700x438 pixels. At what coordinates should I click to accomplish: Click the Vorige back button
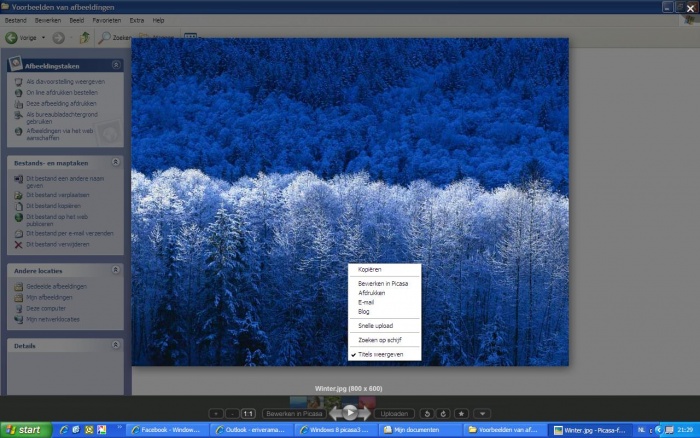coord(21,38)
